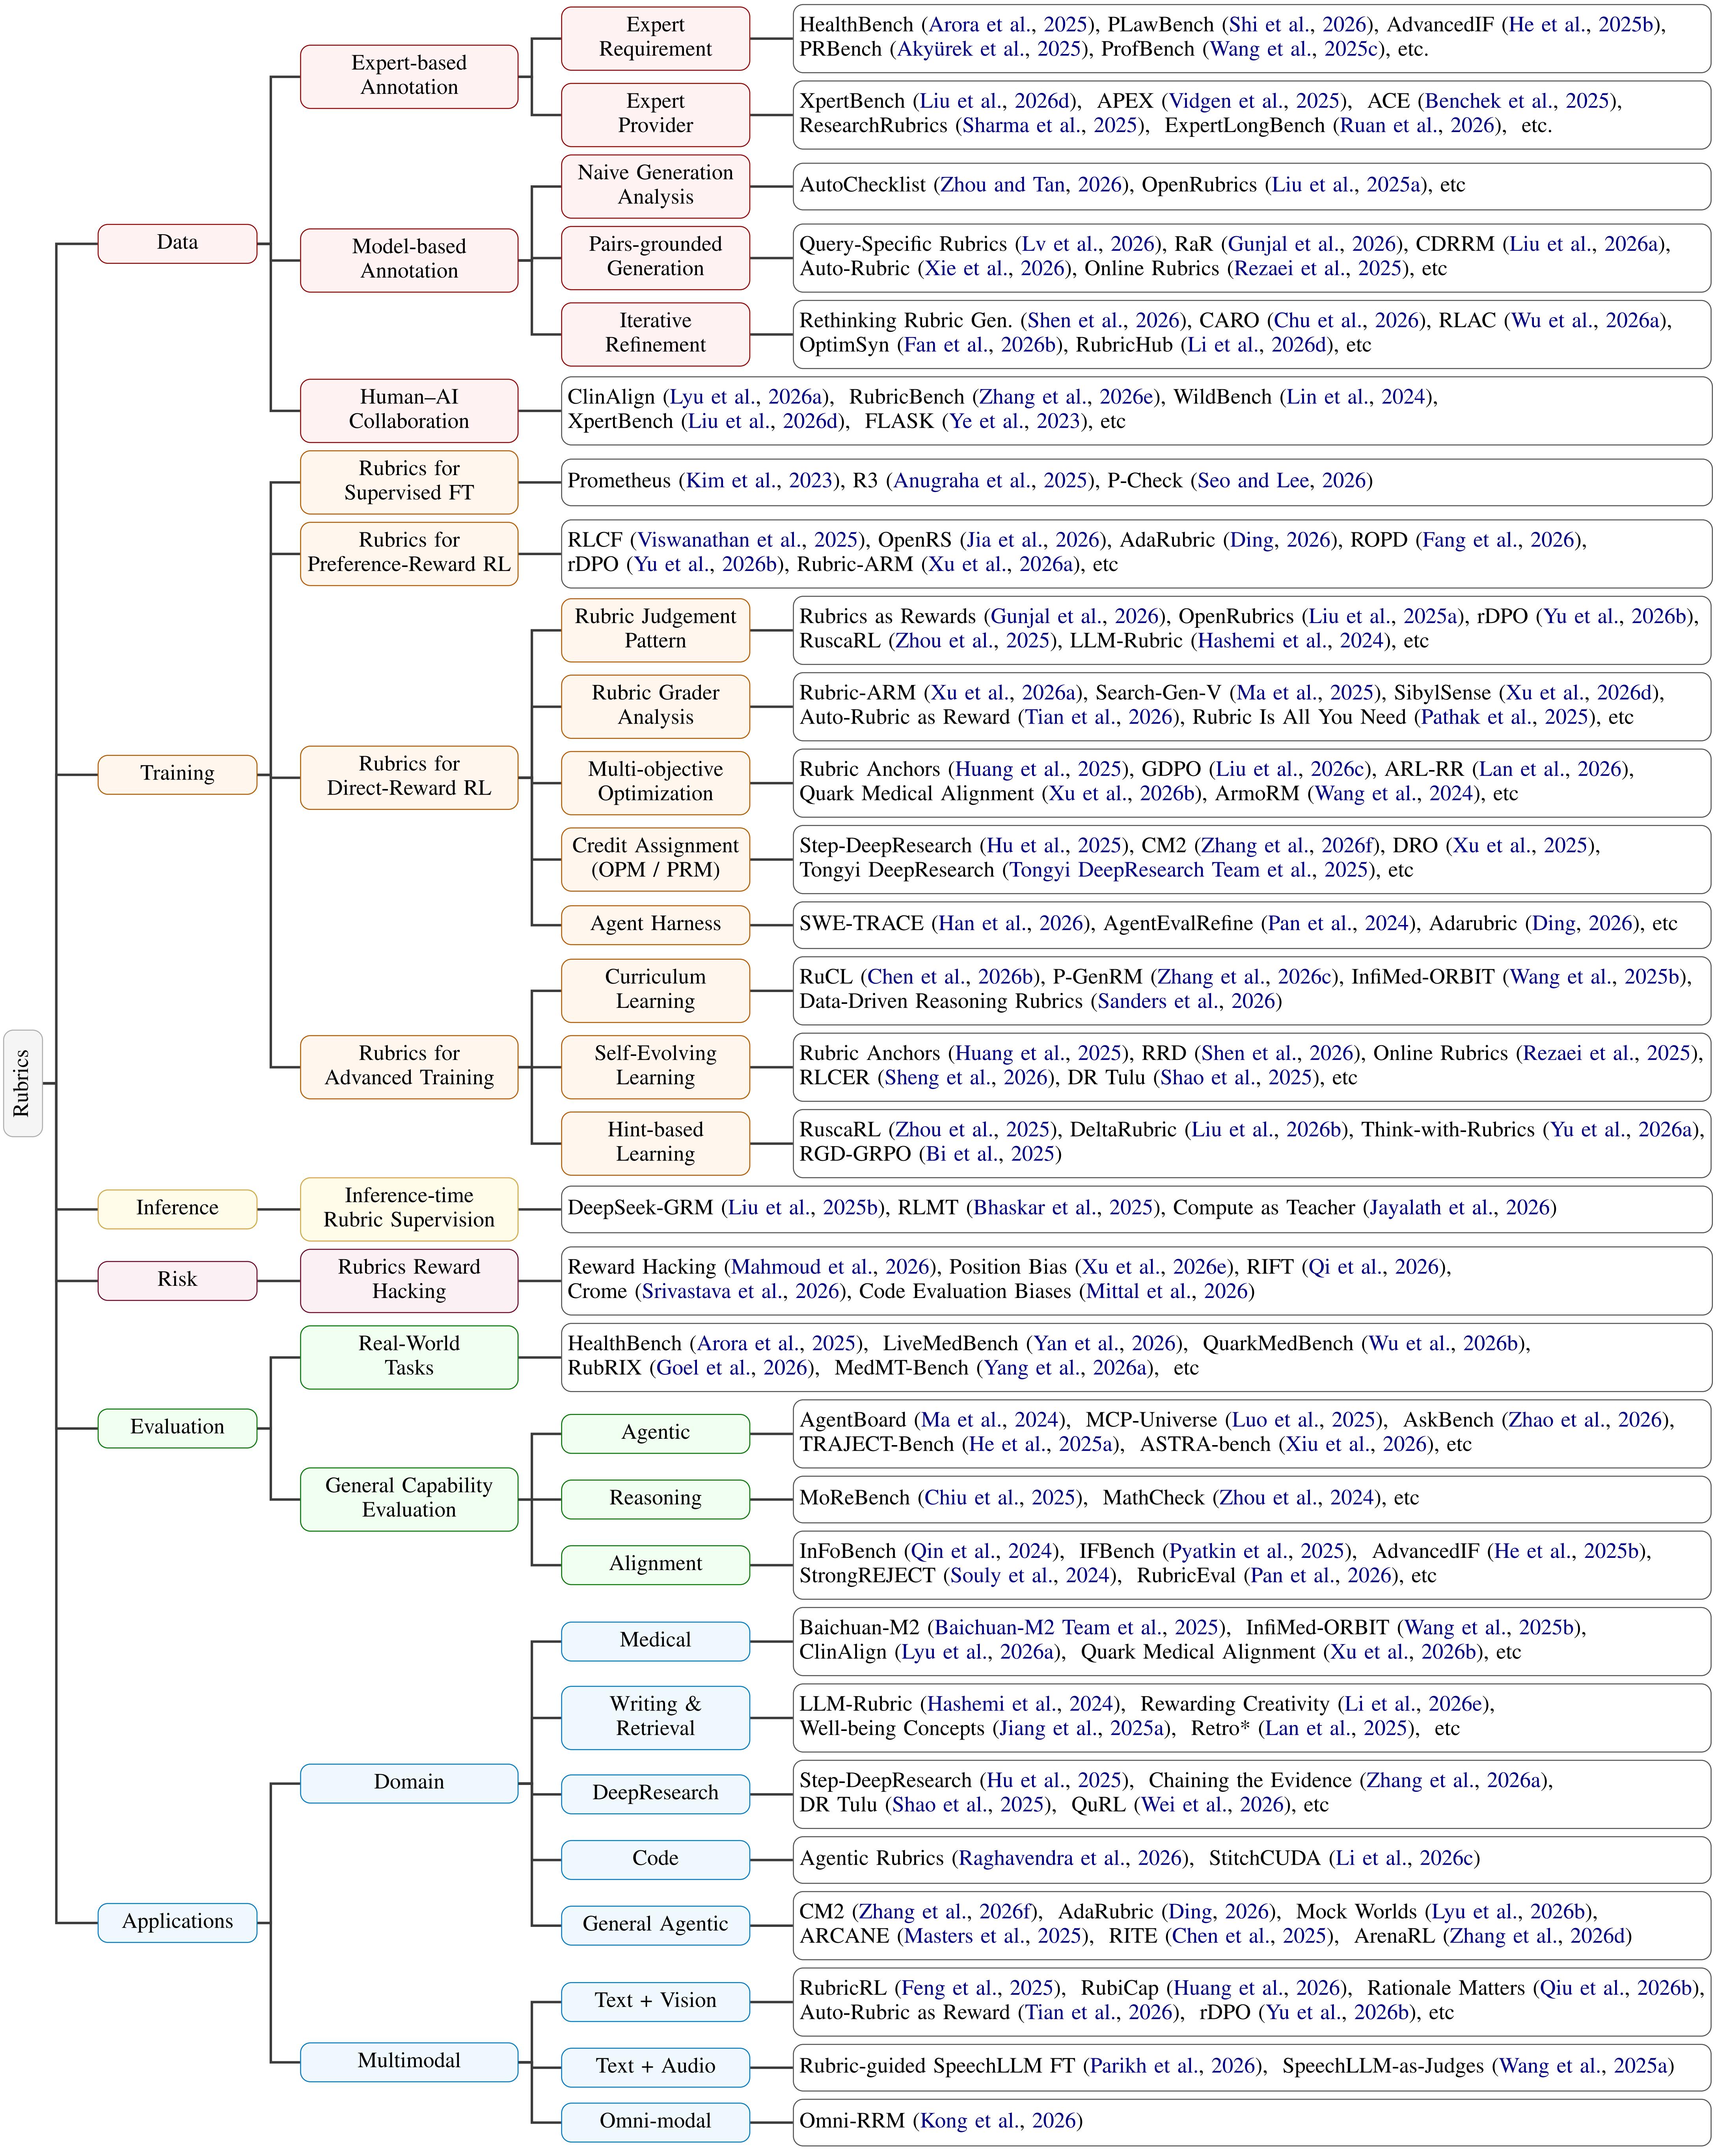Click Rubrics for Direct-Reward RL node
The height and width of the screenshot is (2156, 1716).
click(x=409, y=777)
